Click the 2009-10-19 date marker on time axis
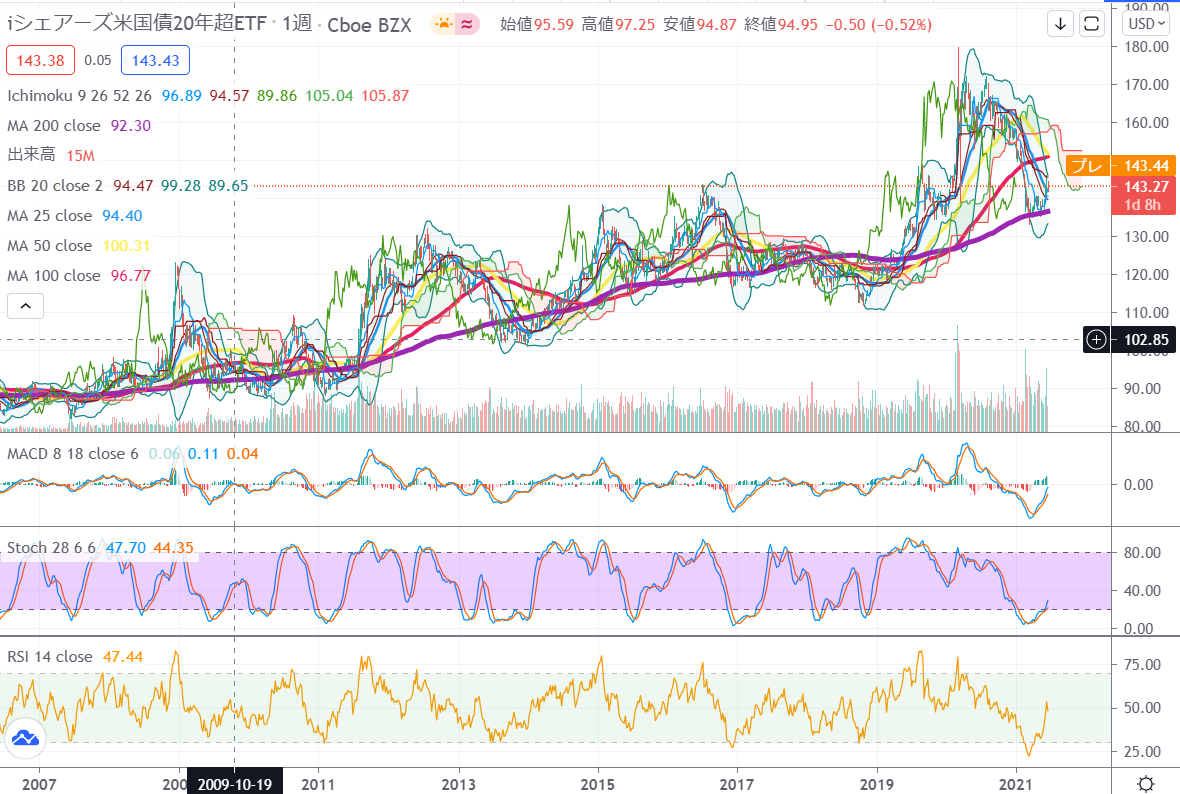Image resolution: width=1180 pixels, height=794 pixels. 235,783
